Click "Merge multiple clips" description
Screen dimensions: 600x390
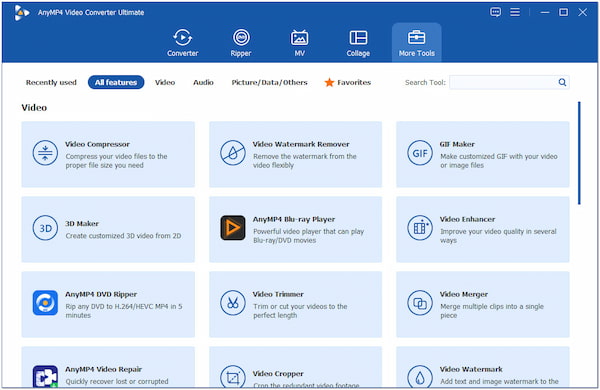492,311
